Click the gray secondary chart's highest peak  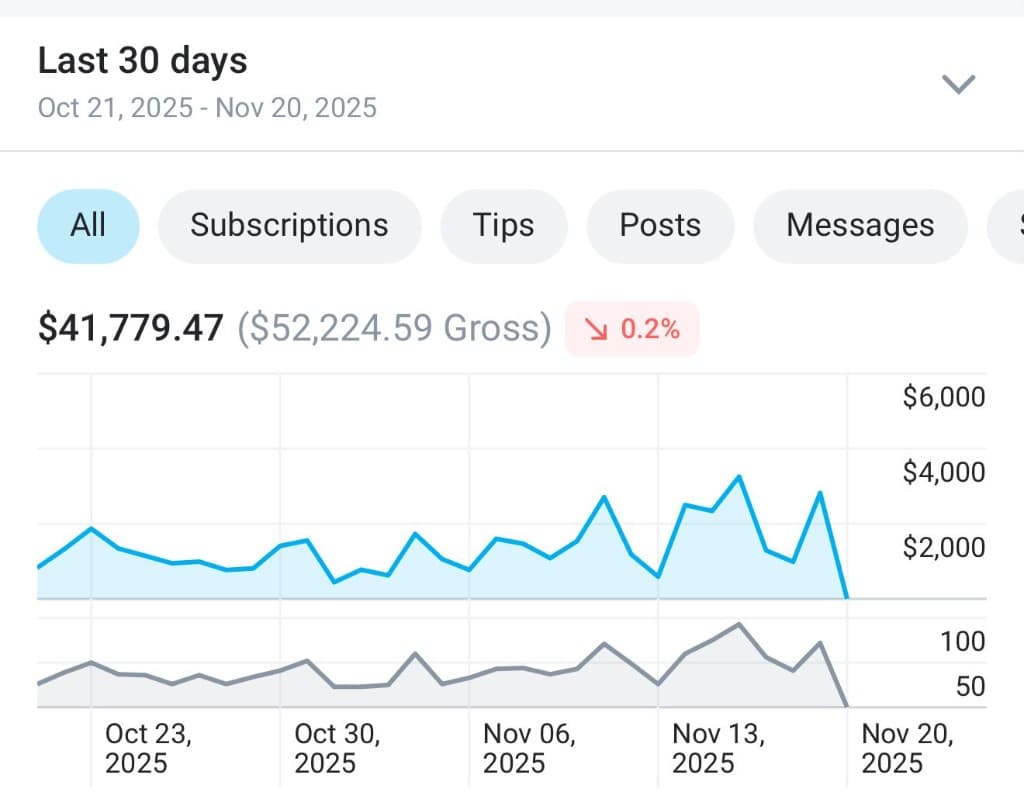(x=738, y=624)
